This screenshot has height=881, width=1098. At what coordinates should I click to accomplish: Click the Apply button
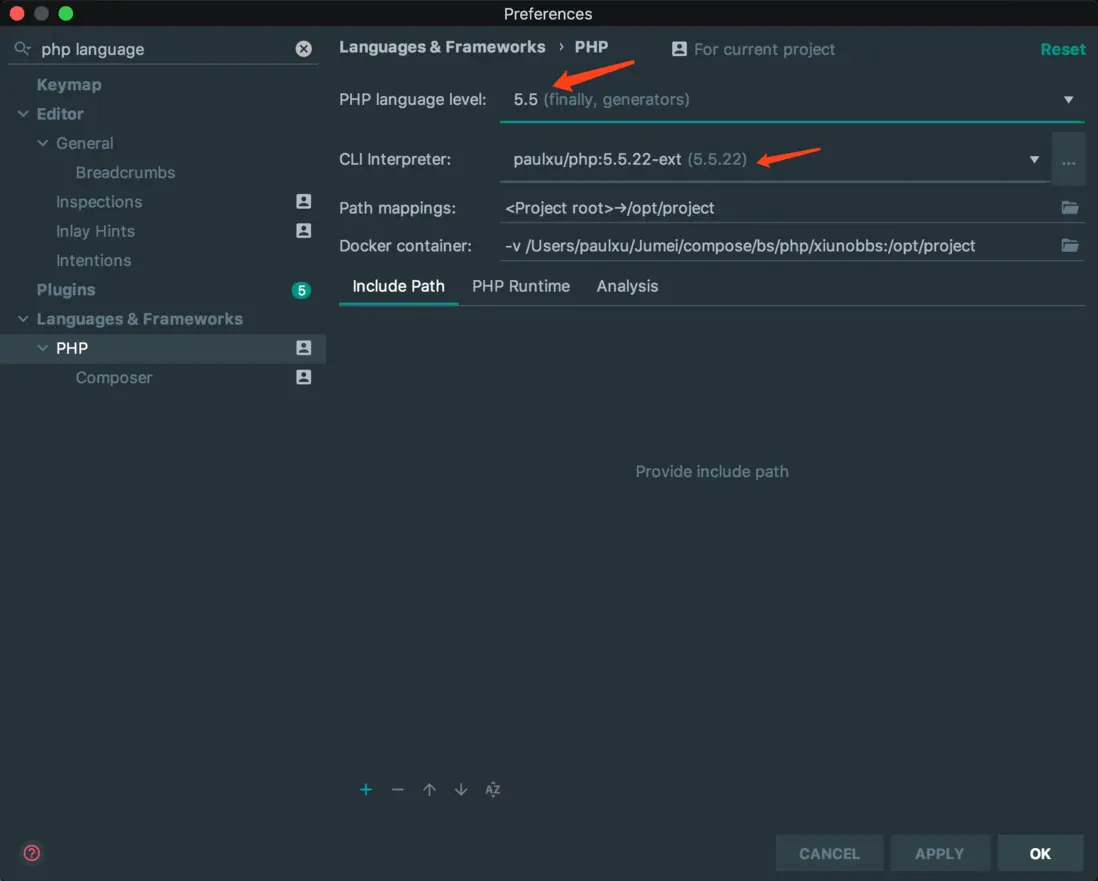tap(940, 853)
